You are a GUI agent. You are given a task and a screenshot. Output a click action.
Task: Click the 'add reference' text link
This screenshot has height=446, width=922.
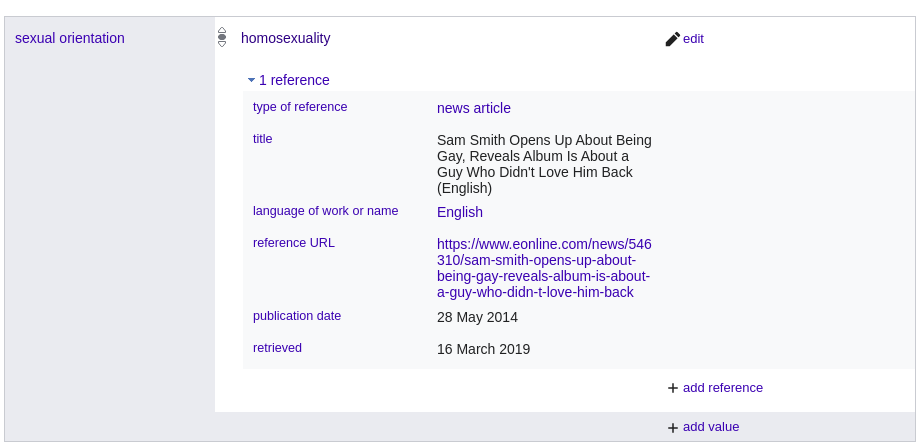(x=722, y=387)
